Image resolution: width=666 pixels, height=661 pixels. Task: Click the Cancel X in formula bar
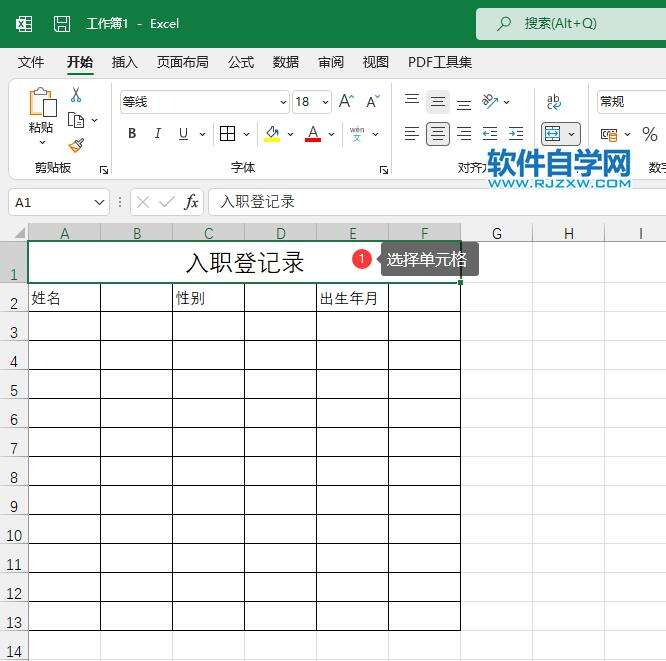coord(143,202)
